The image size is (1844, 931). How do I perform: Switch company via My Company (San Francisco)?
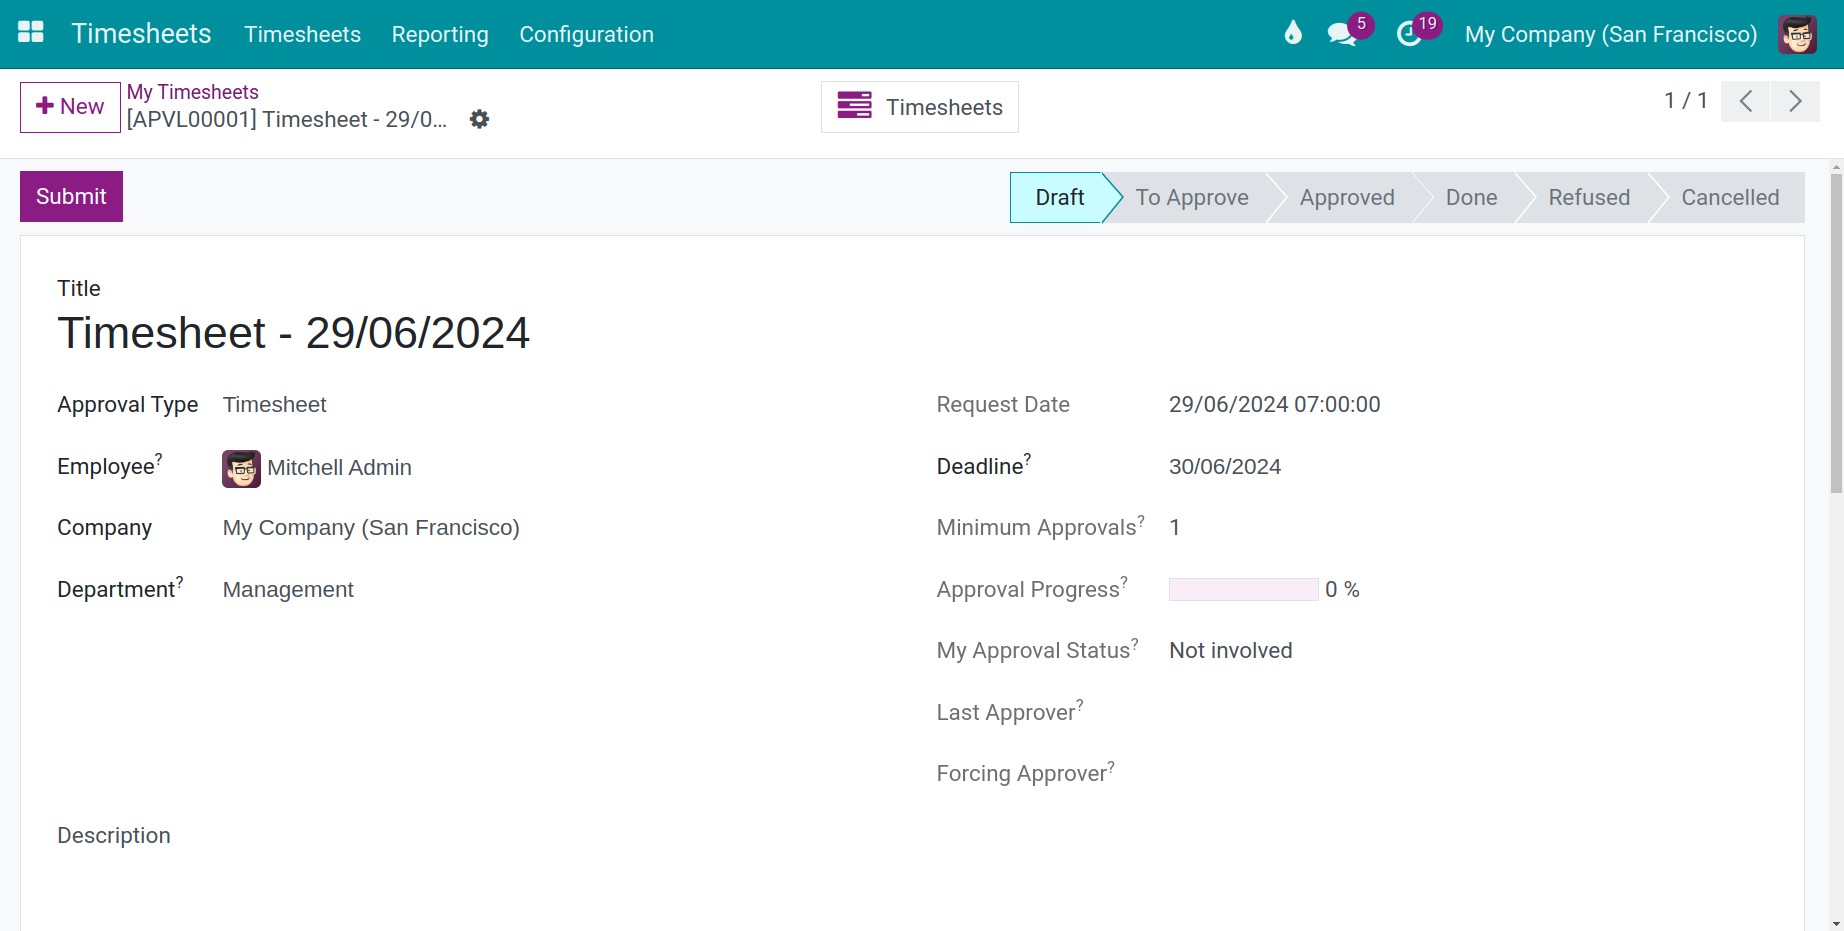(1610, 34)
